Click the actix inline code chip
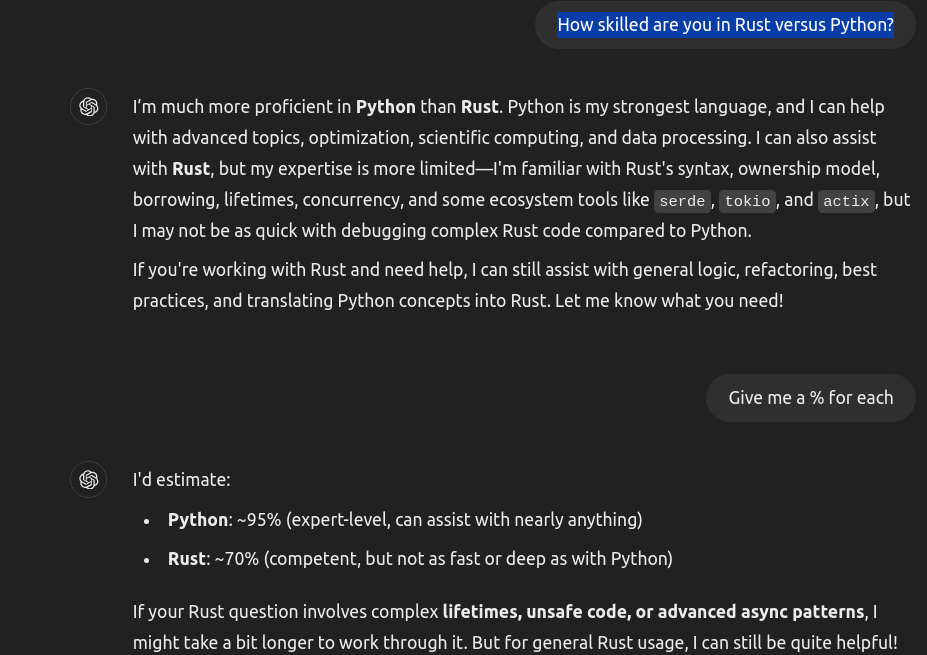This screenshot has width=927, height=655. pyautogui.click(x=846, y=201)
